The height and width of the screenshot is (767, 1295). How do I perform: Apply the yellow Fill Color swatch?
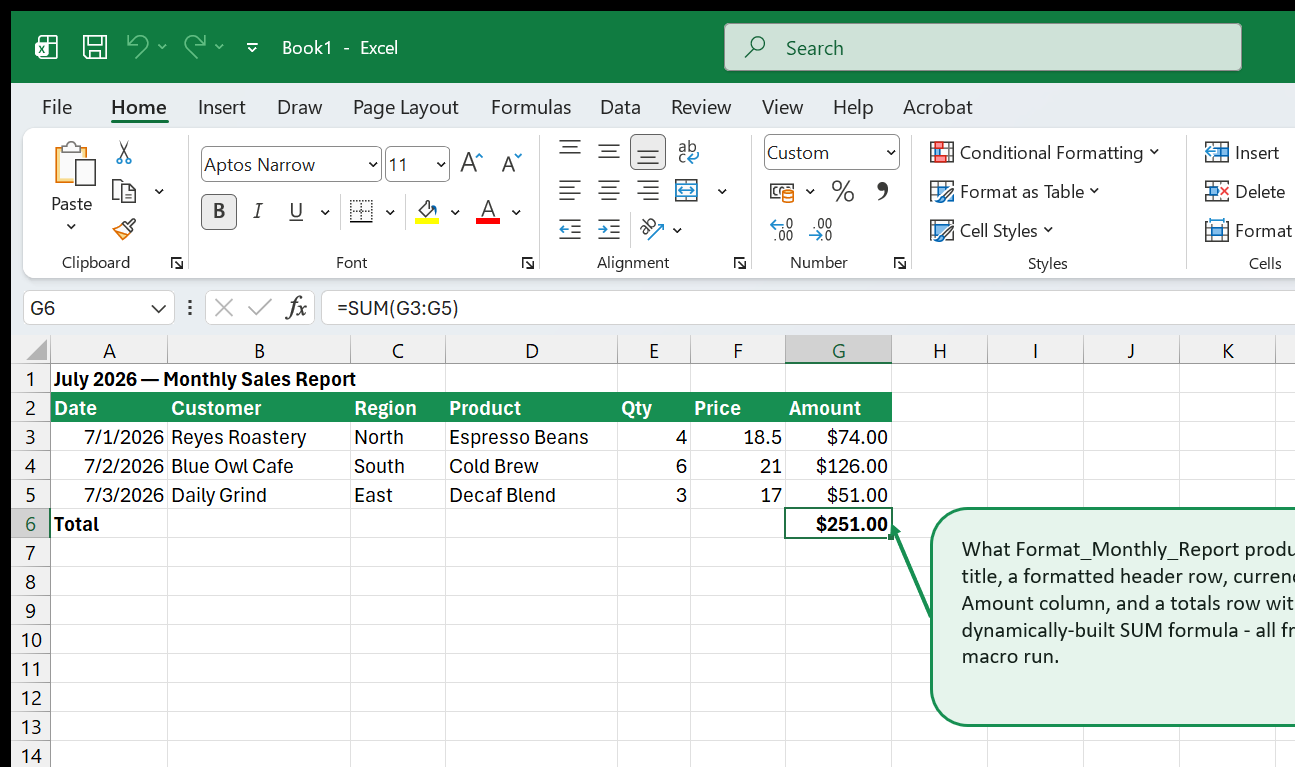427,212
